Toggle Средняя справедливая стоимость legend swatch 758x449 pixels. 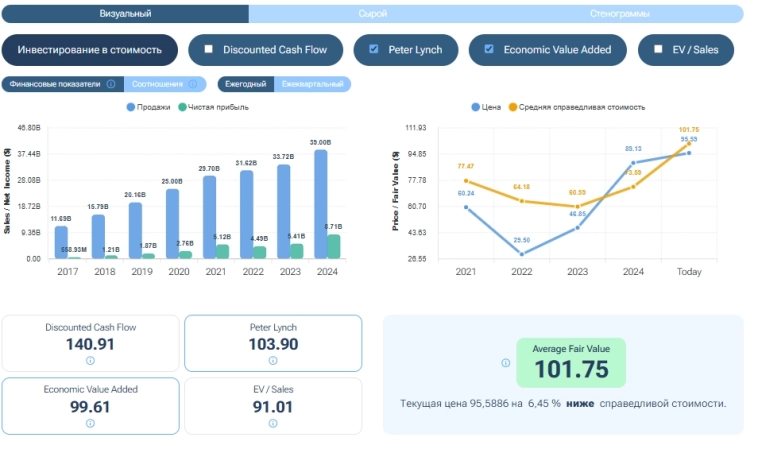click(x=513, y=107)
